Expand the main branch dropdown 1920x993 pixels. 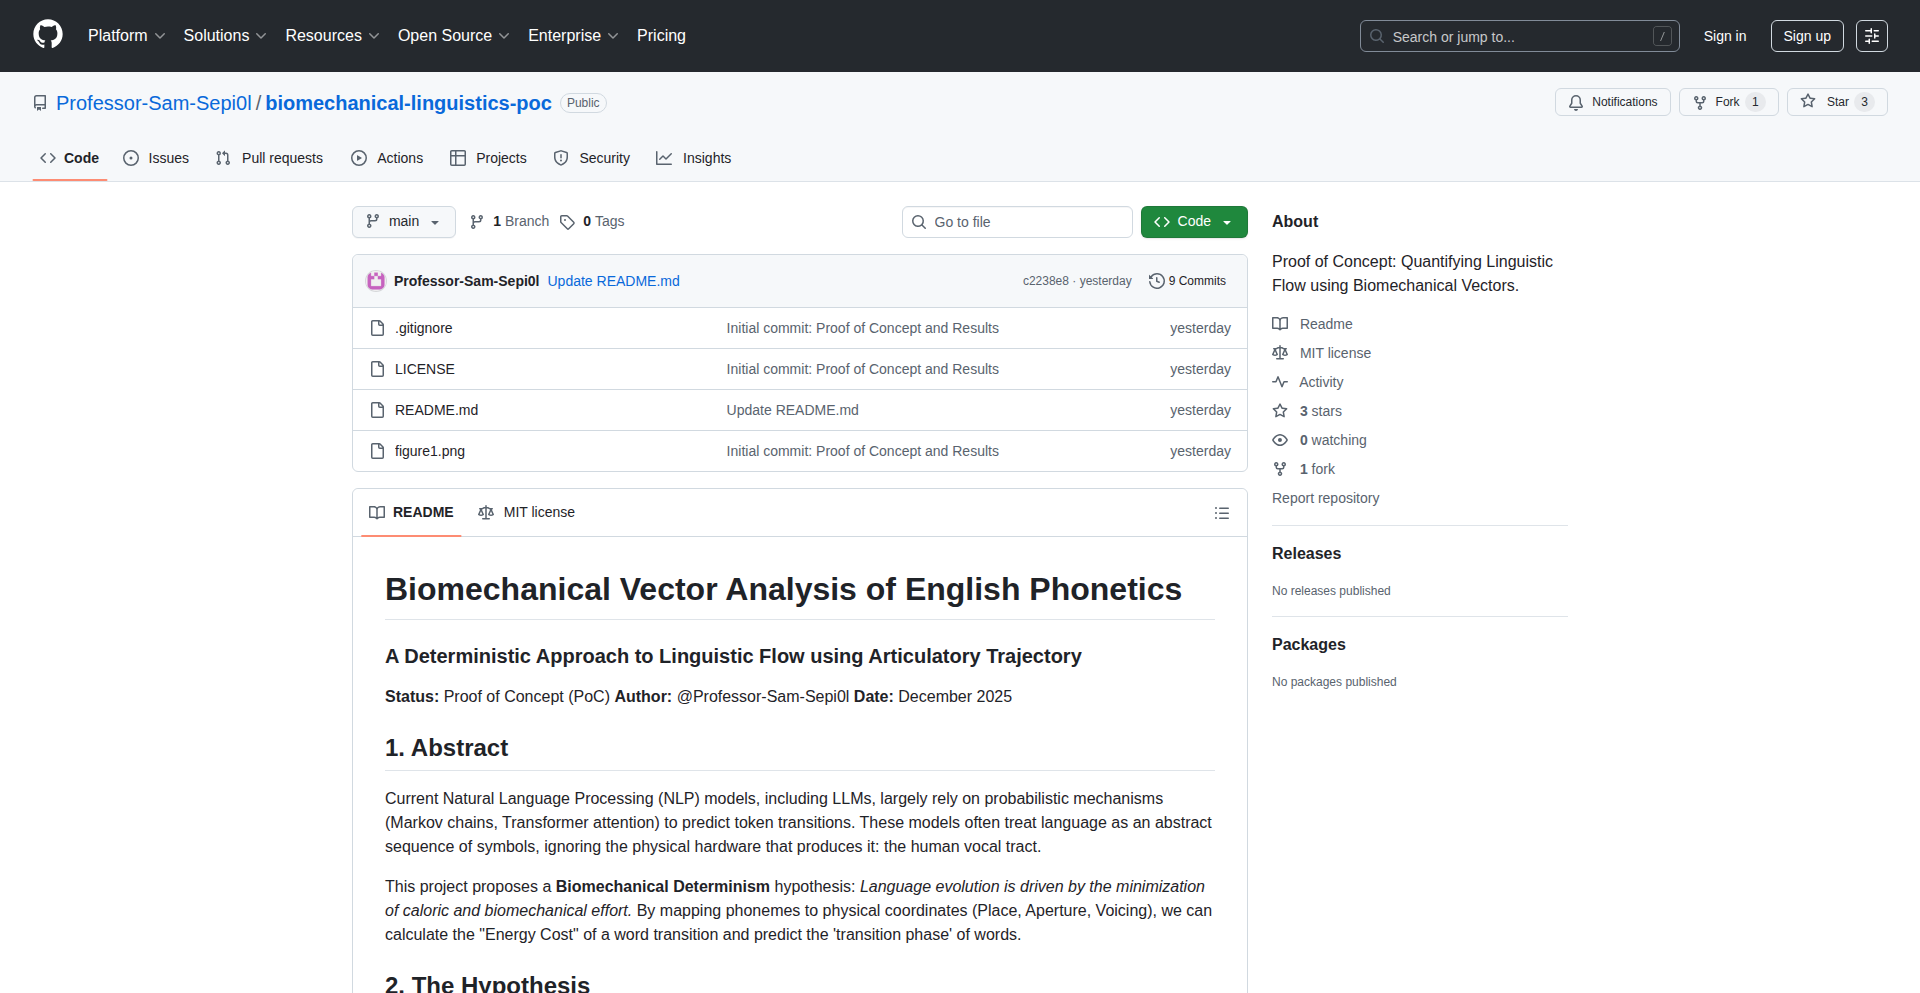click(403, 222)
